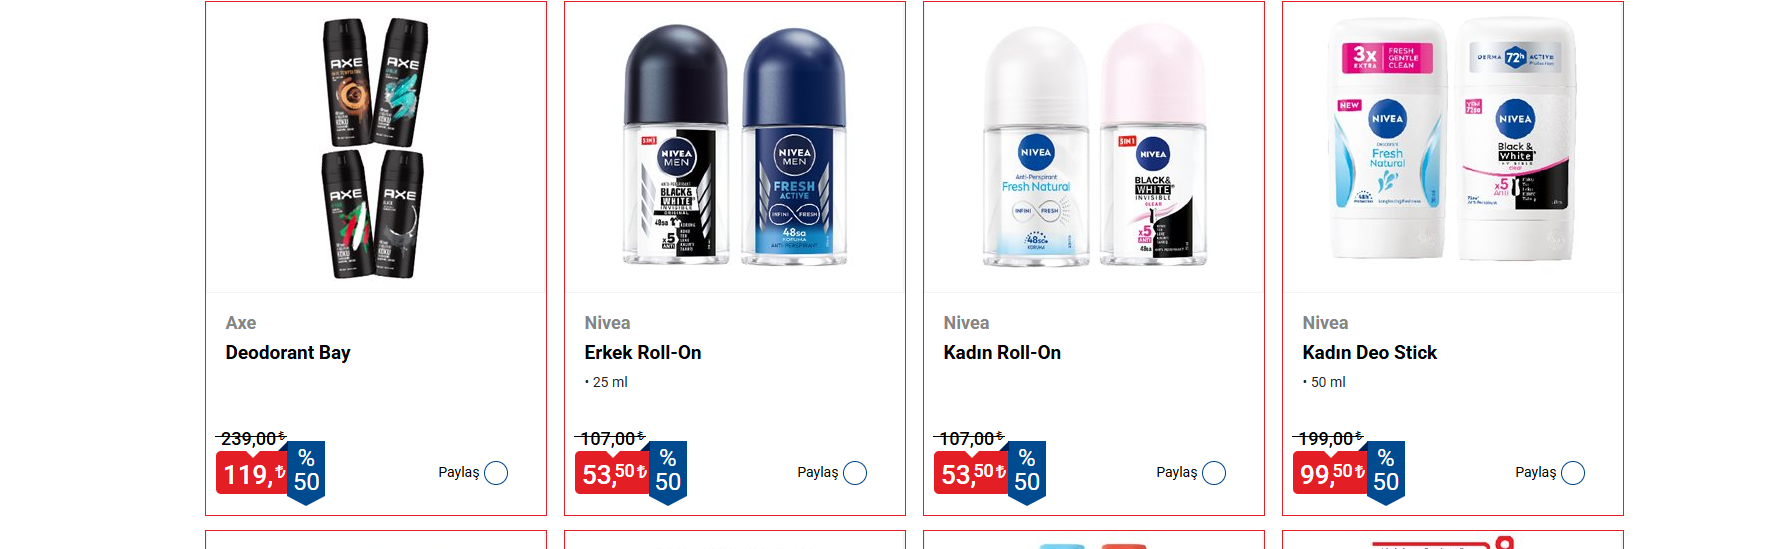
Task: Click the Deodorant Bay product title
Action: pyautogui.click(x=288, y=353)
